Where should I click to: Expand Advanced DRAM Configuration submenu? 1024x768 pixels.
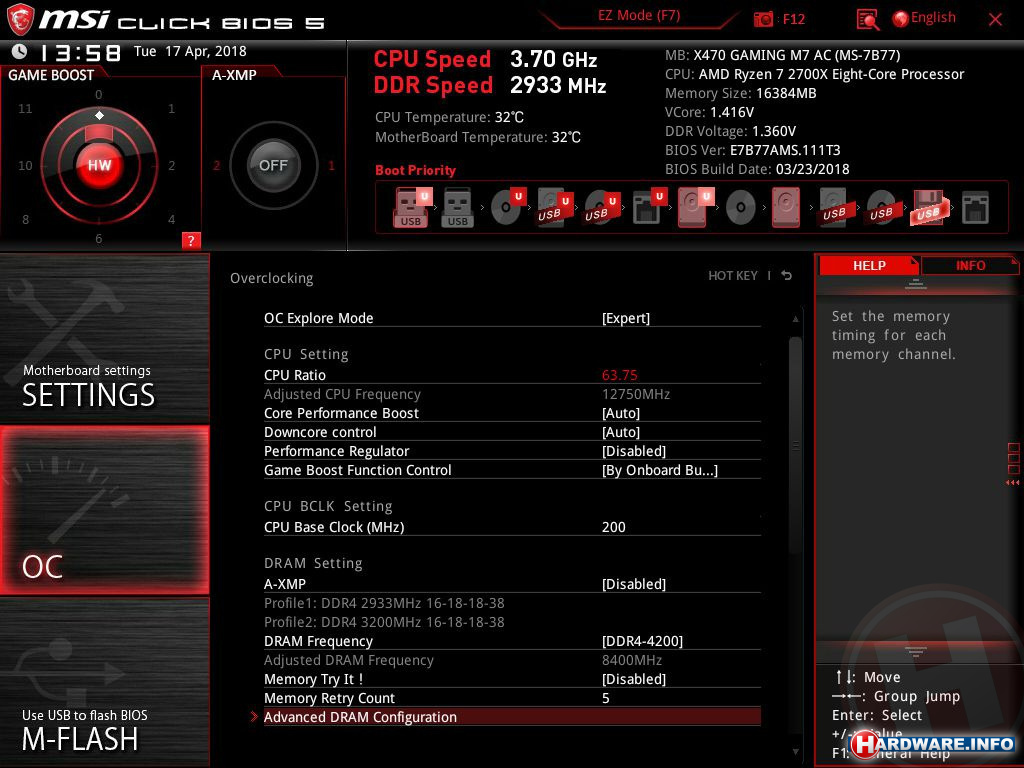click(360, 717)
